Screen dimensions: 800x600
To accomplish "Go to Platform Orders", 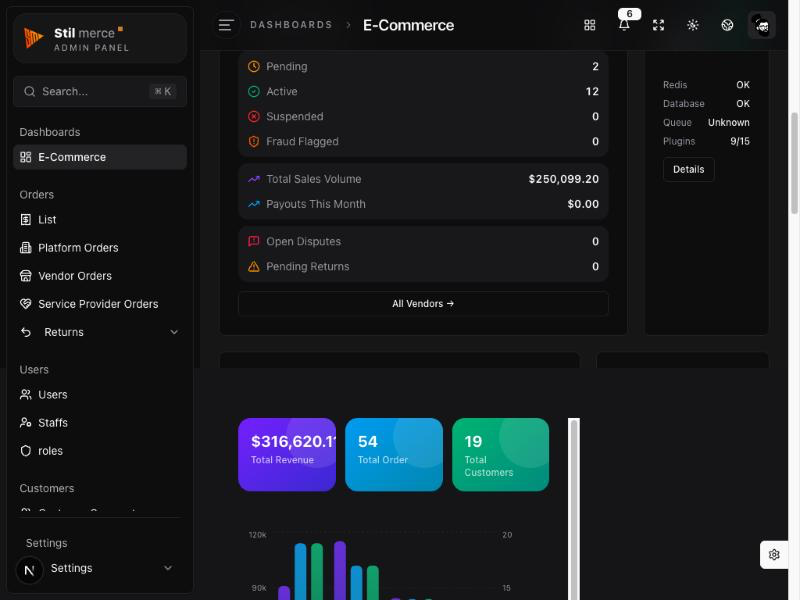I will pyautogui.click(x=100, y=247).
